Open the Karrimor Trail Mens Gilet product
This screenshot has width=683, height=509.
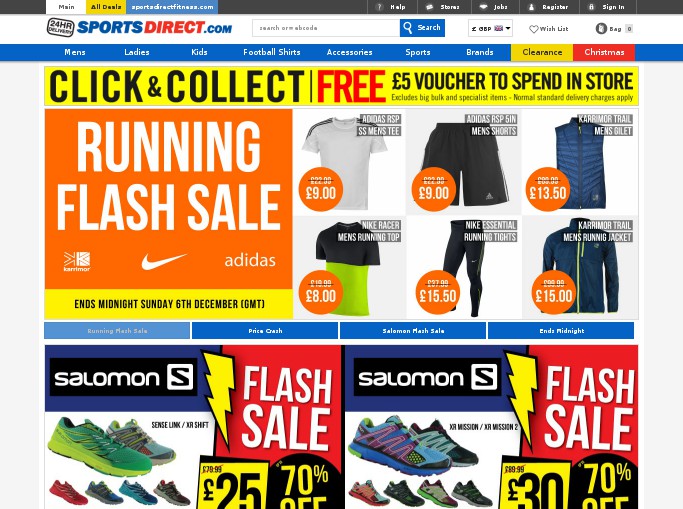tap(580, 162)
